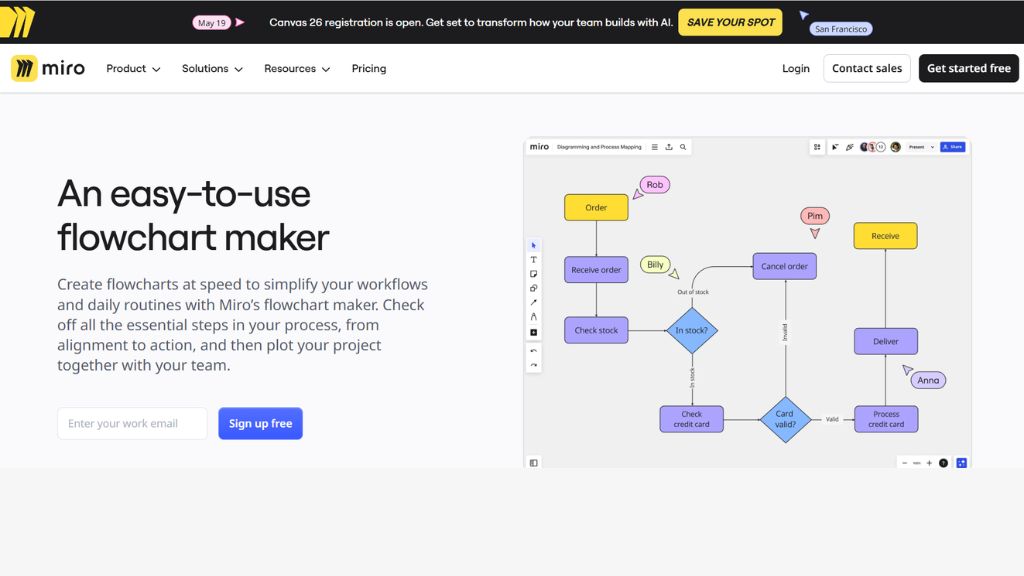Click the pink play arrow beside May 19

pos(240,22)
